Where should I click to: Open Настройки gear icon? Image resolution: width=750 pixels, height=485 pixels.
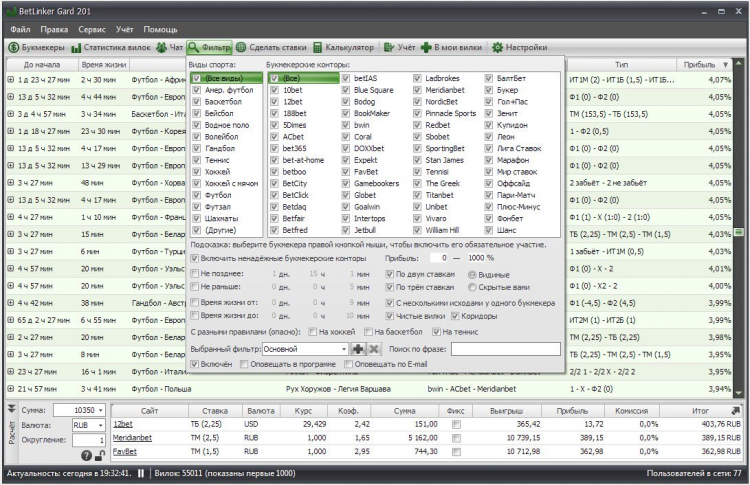497,47
